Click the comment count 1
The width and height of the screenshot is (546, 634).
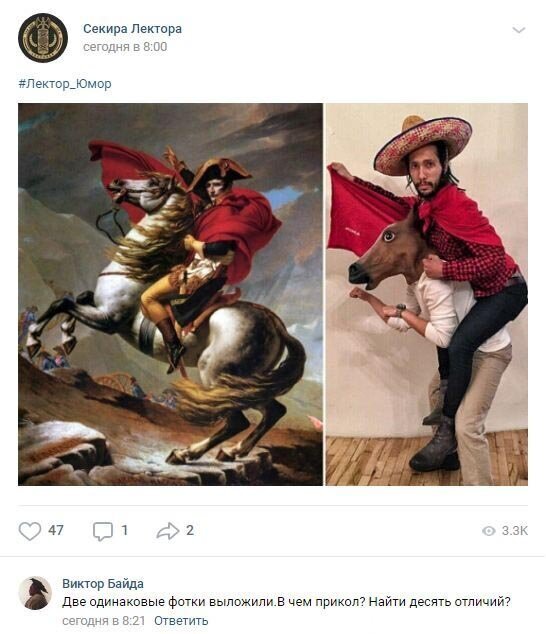coord(125,530)
